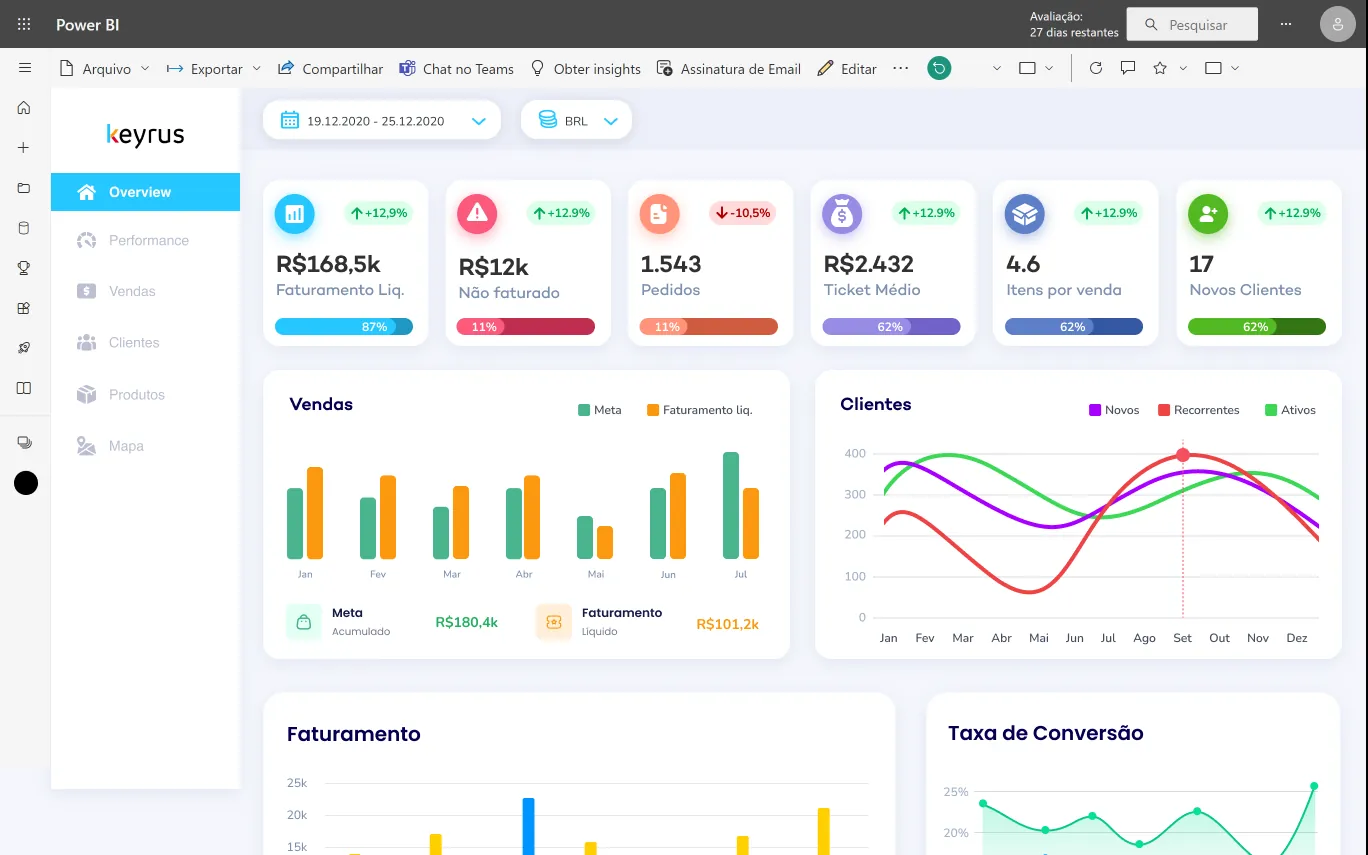Click the Editar button

tap(847, 68)
